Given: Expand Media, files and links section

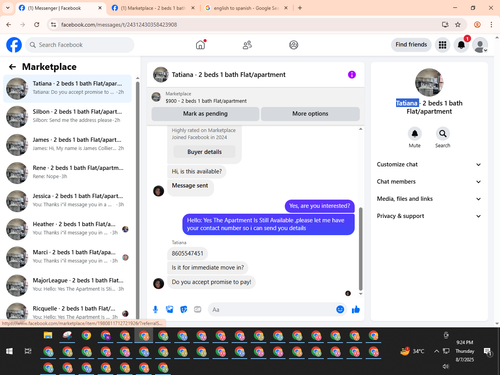Looking at the screenshot, I should point(429,199).
